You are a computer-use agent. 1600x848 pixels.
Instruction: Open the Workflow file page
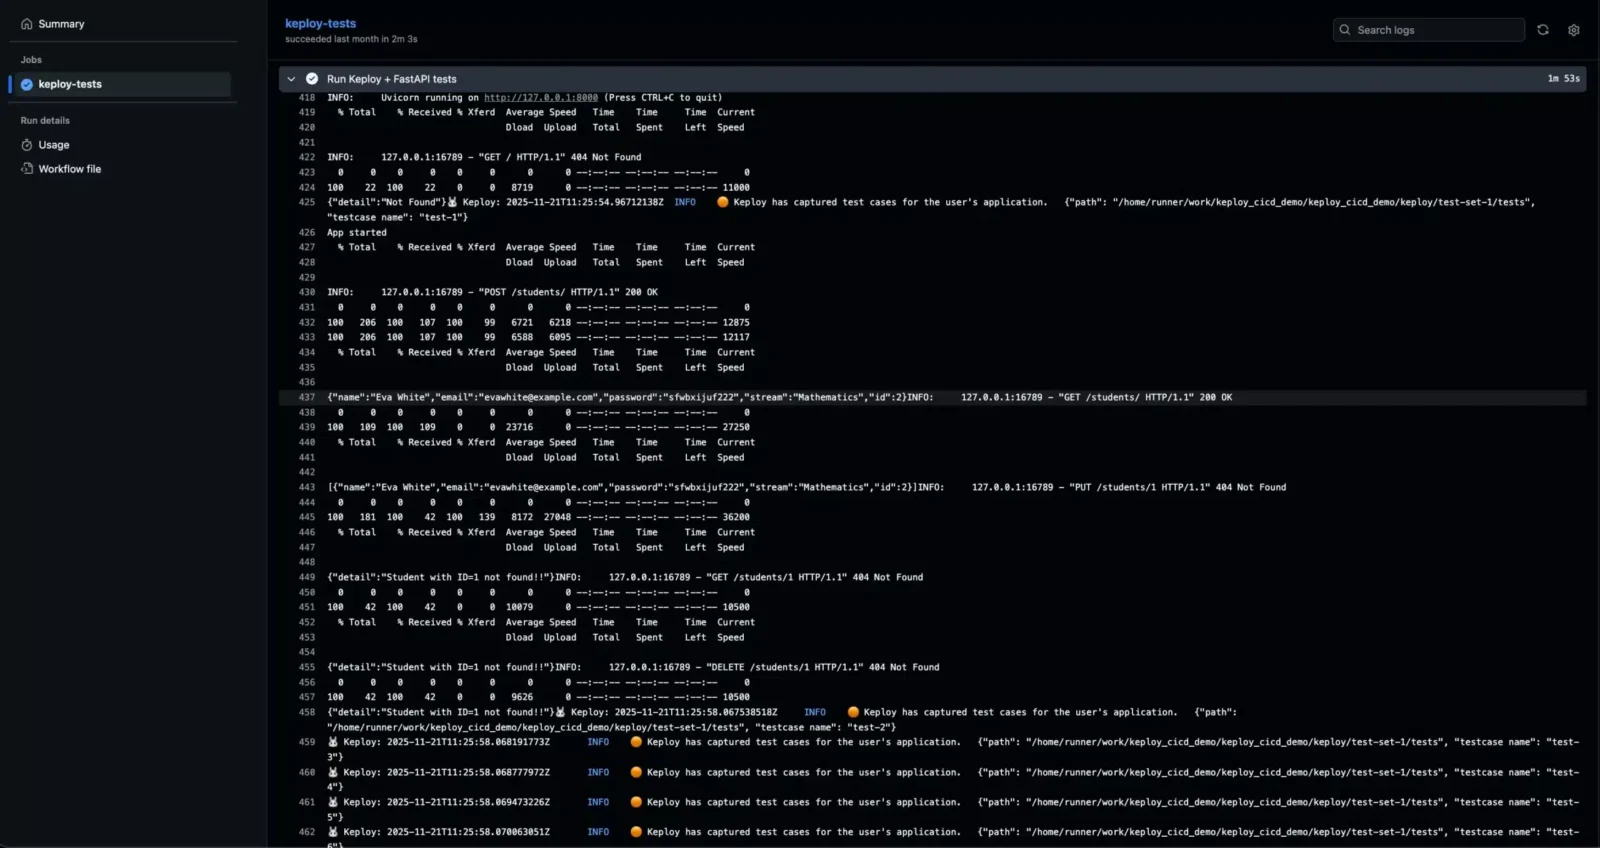pos(69,169)
